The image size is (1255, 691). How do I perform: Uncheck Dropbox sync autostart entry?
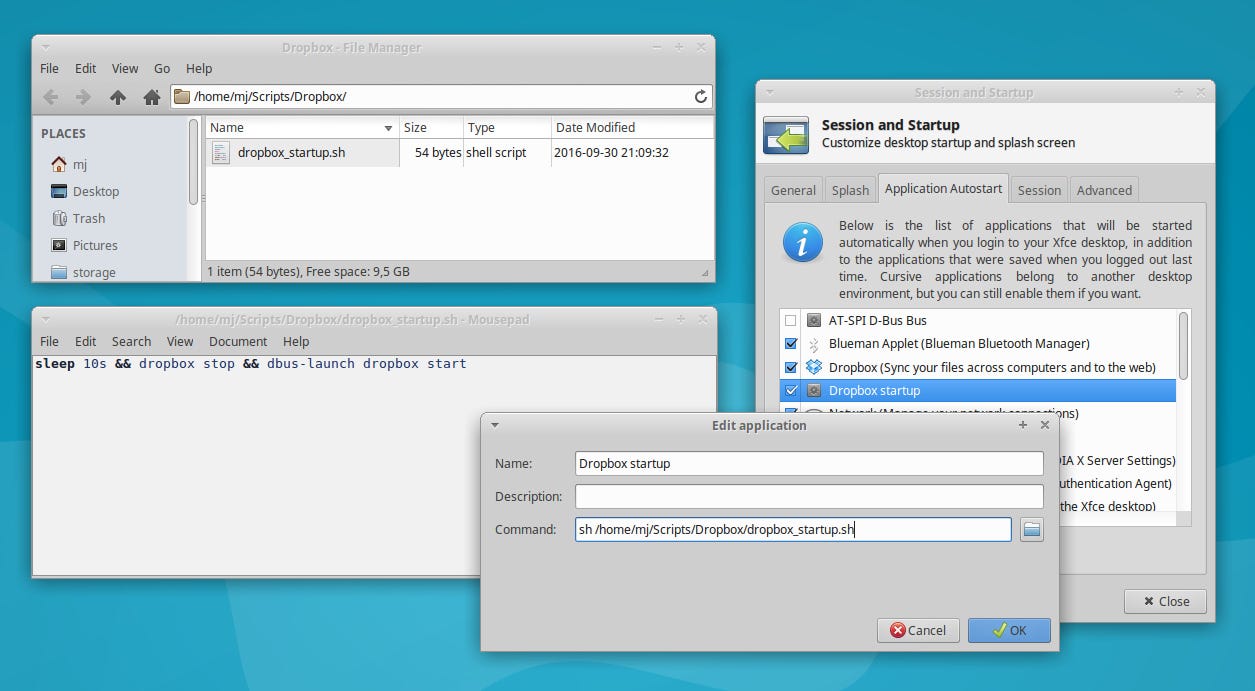coord(791,367)
